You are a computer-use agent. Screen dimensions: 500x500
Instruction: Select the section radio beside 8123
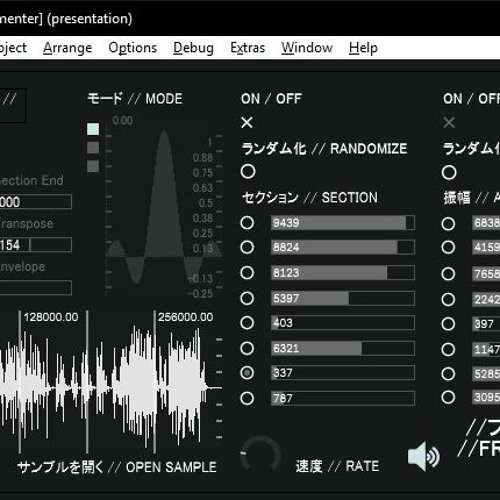pos(247,273)
